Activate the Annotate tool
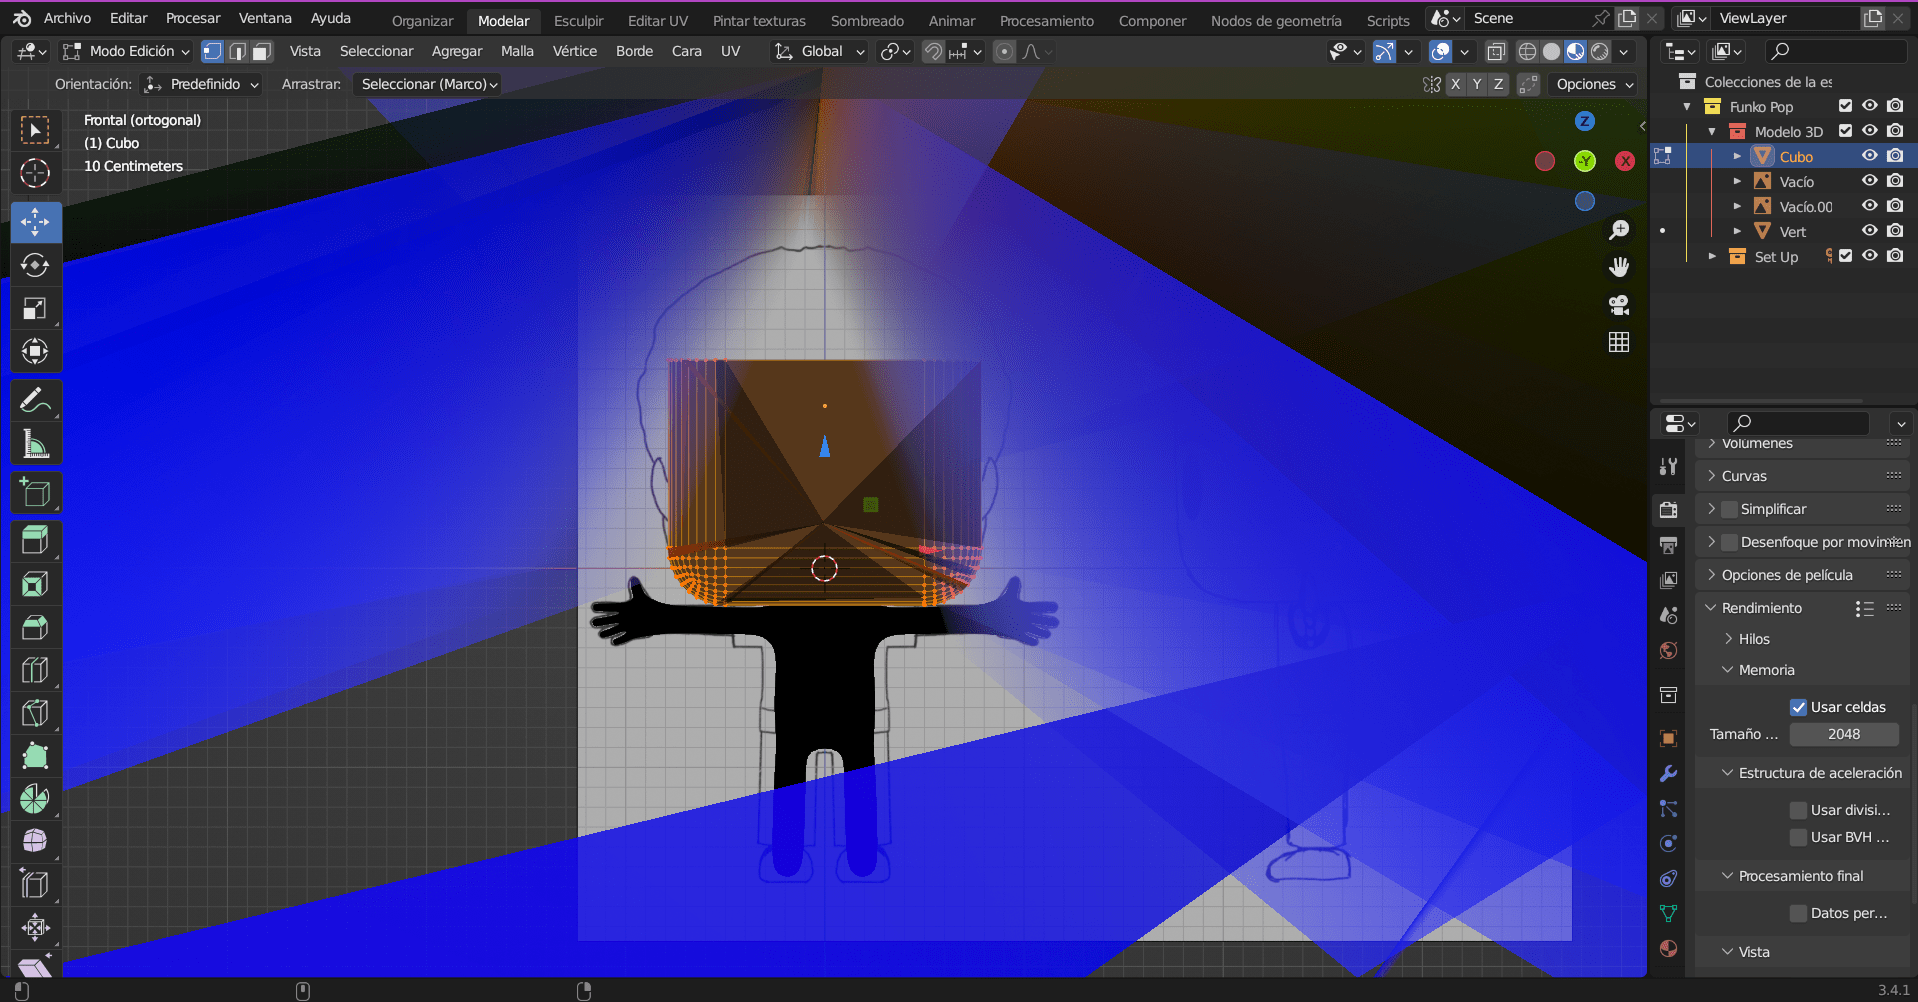This screenshot has width=1918, height=1002. point(35,400)
